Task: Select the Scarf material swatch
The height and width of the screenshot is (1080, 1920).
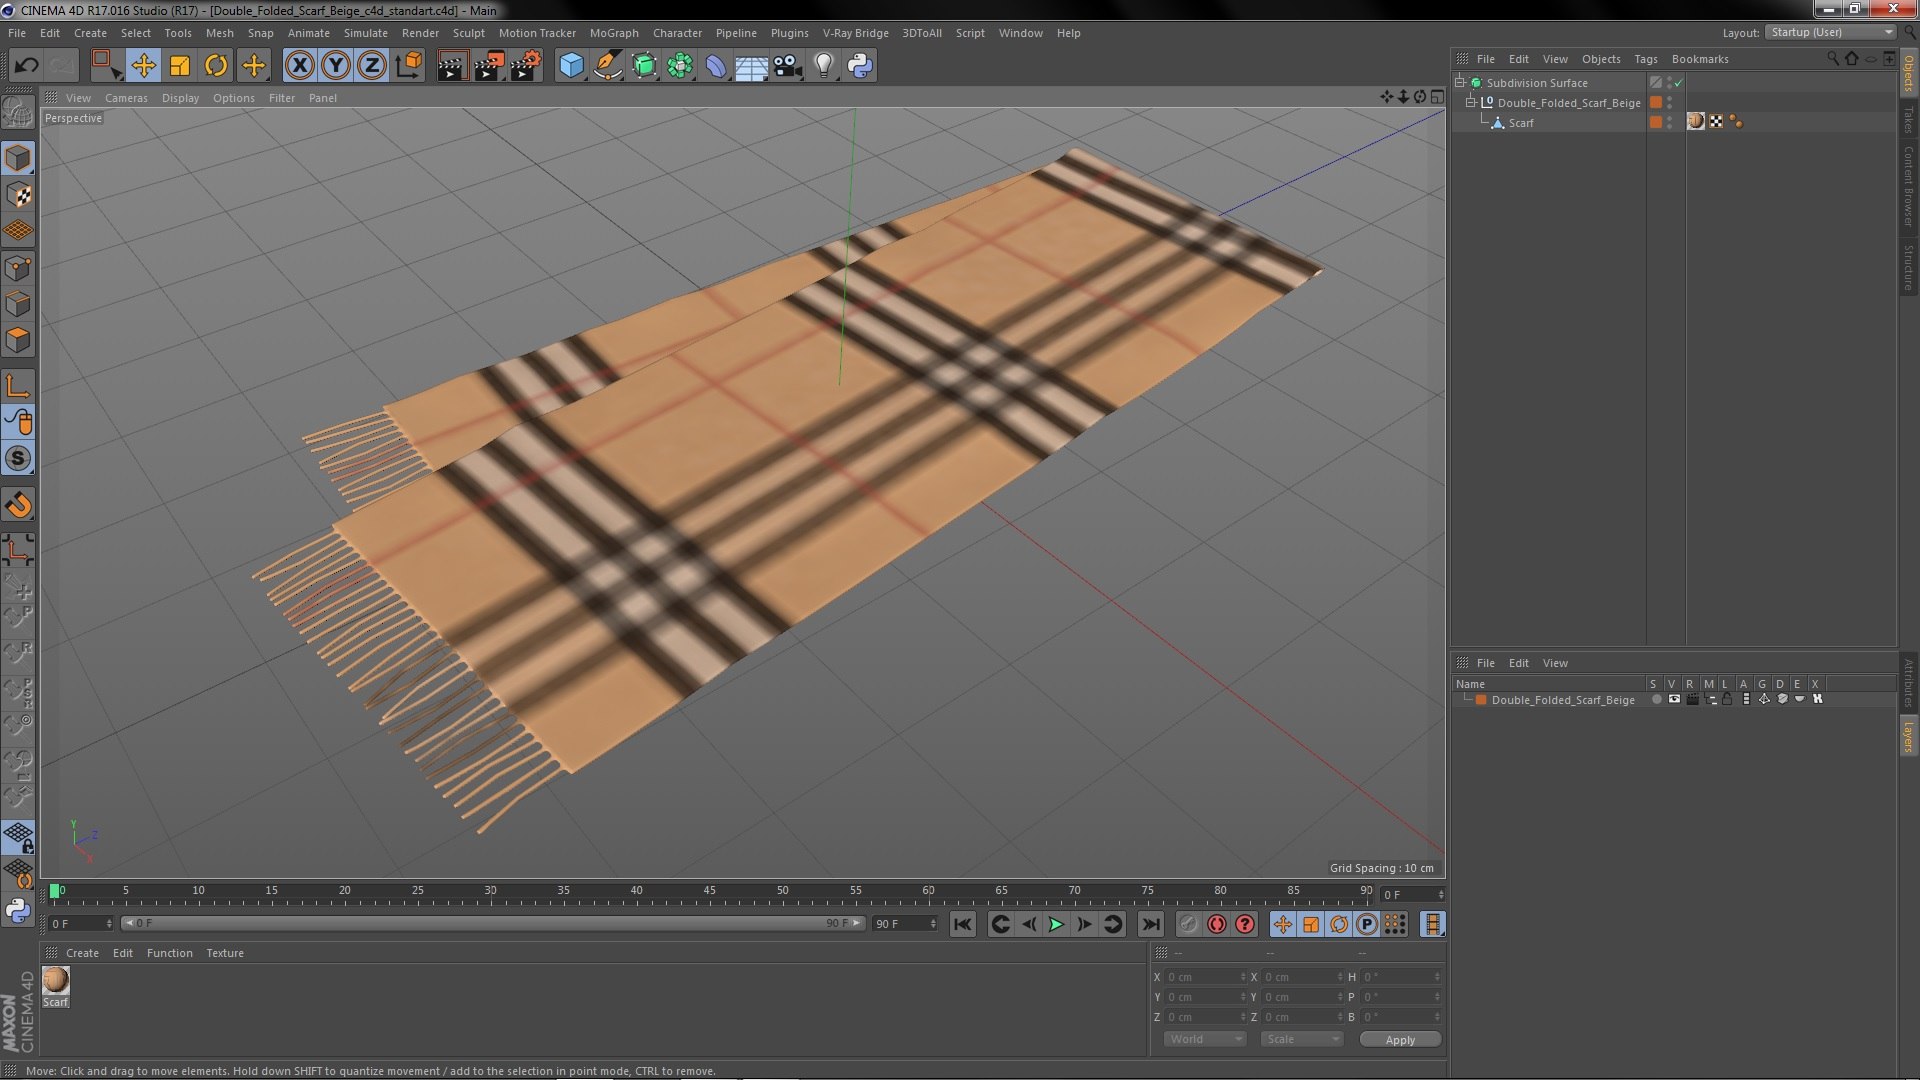Action: click(55, 980)
